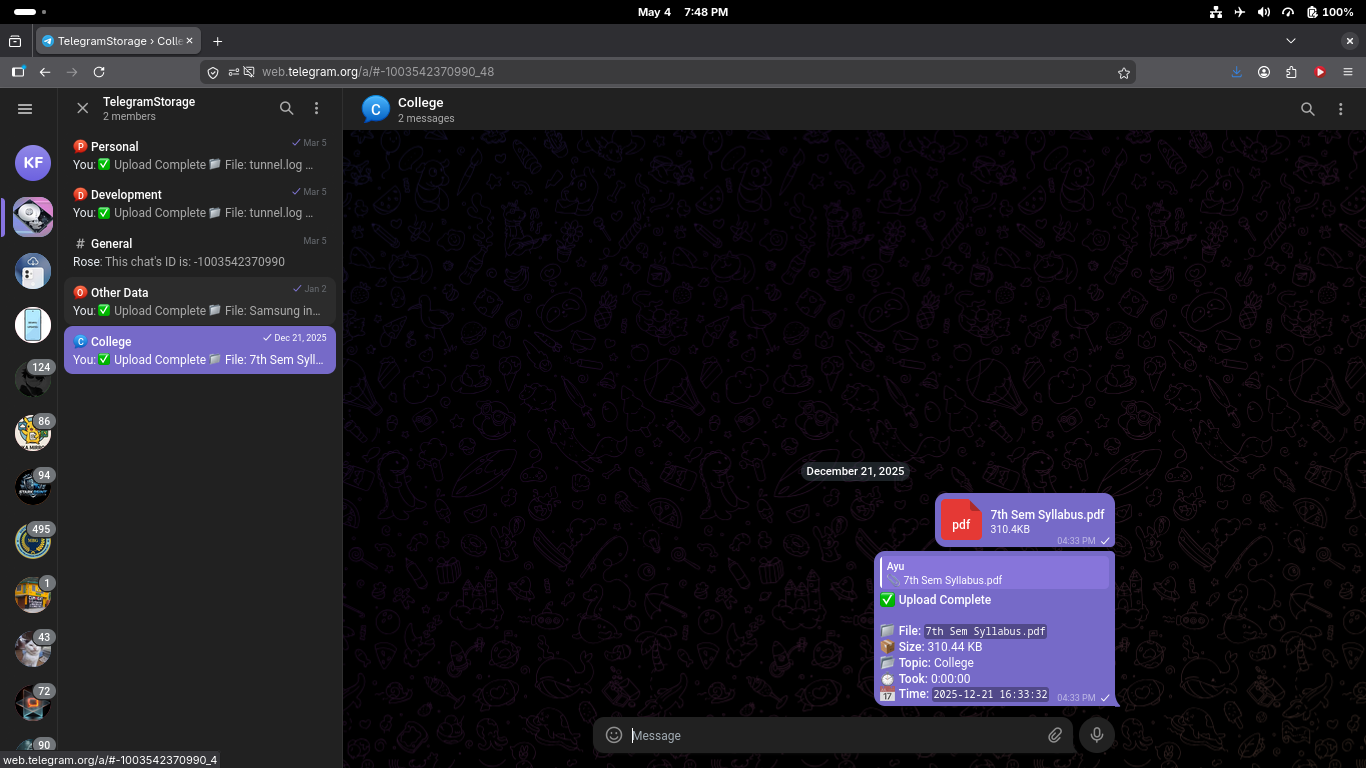
Task: Open the chat with 124 unread badge
Action: [33, 378]
